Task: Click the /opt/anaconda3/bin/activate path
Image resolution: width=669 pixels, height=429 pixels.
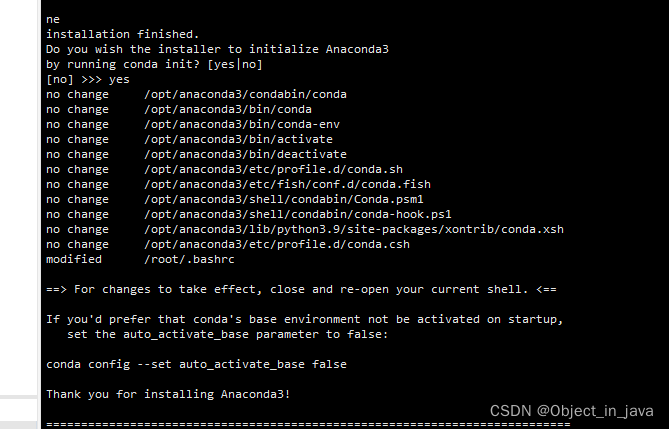Action: click(x=239, y=139)
